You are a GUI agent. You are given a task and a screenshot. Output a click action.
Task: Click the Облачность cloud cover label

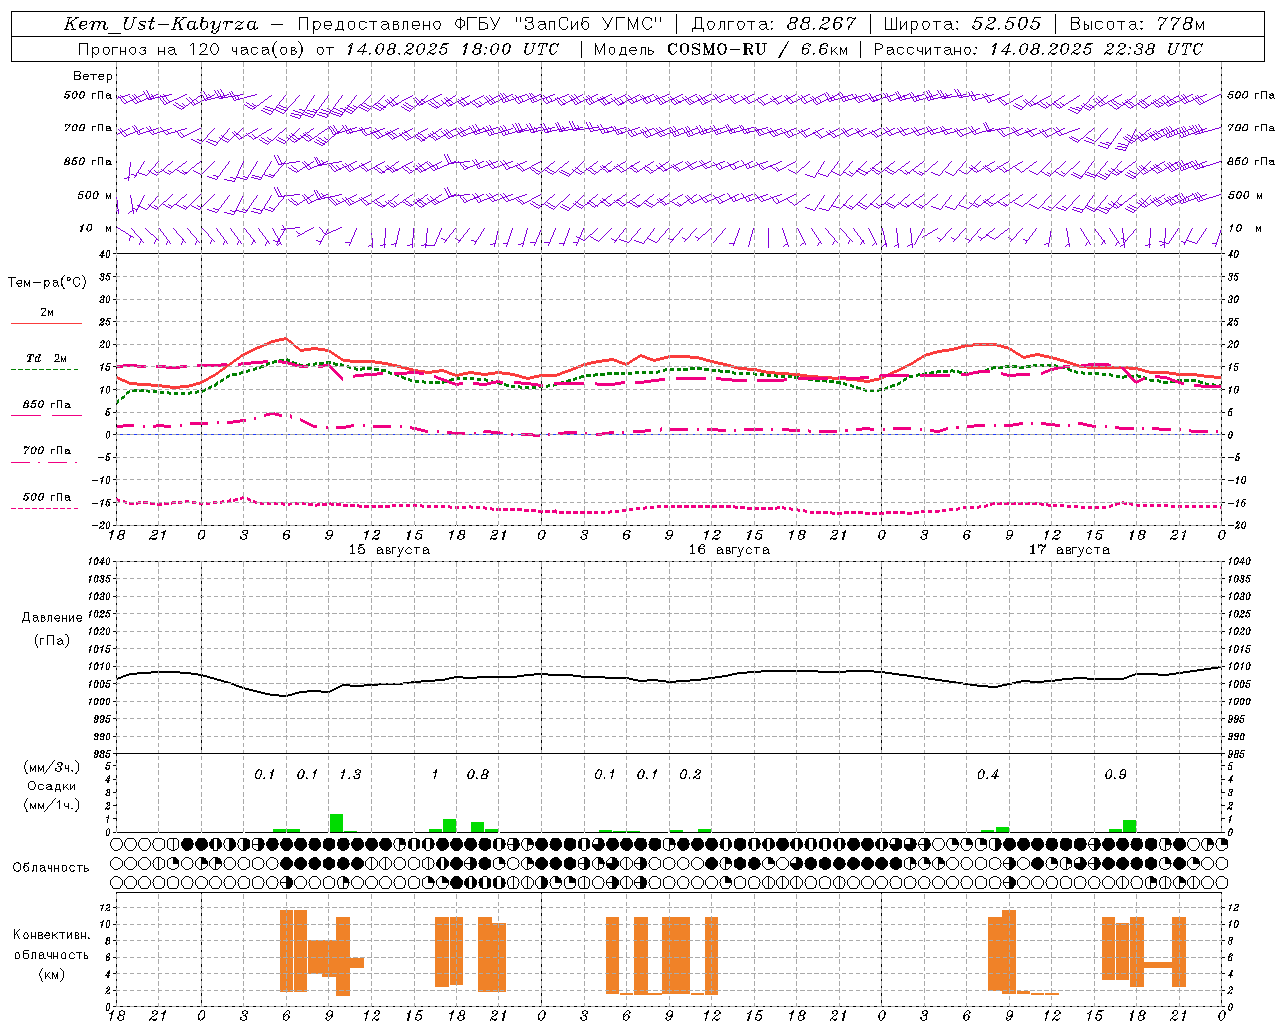point(51,868)
